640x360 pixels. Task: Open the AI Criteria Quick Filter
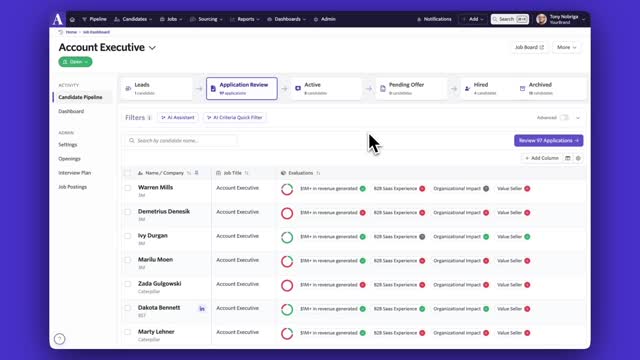click(235, 118)
